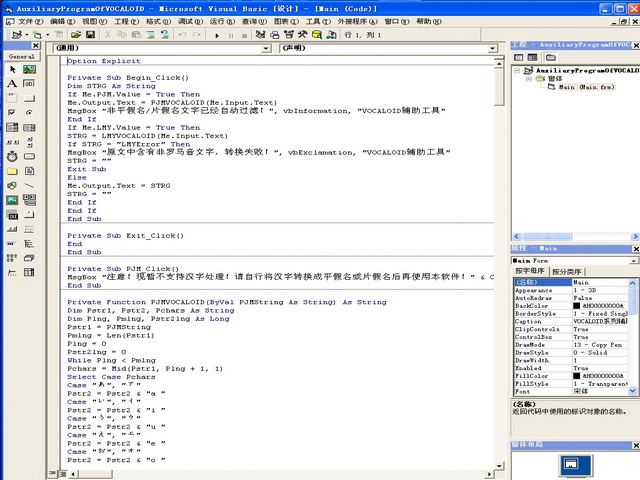Click the code editor vertical scrollbar down arrow
The image size is (640, 480).
pos(499,466)
